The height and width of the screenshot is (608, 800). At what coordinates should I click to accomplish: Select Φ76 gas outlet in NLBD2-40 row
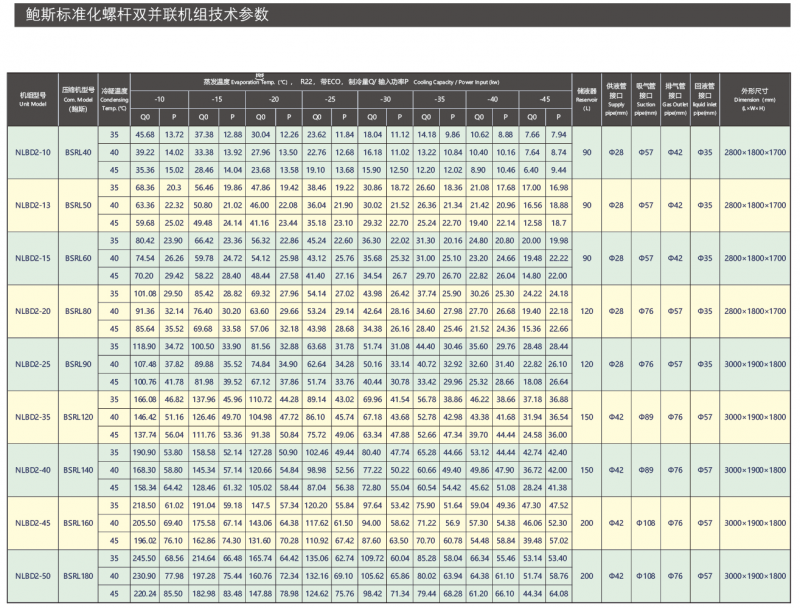[x=675, y=470]
